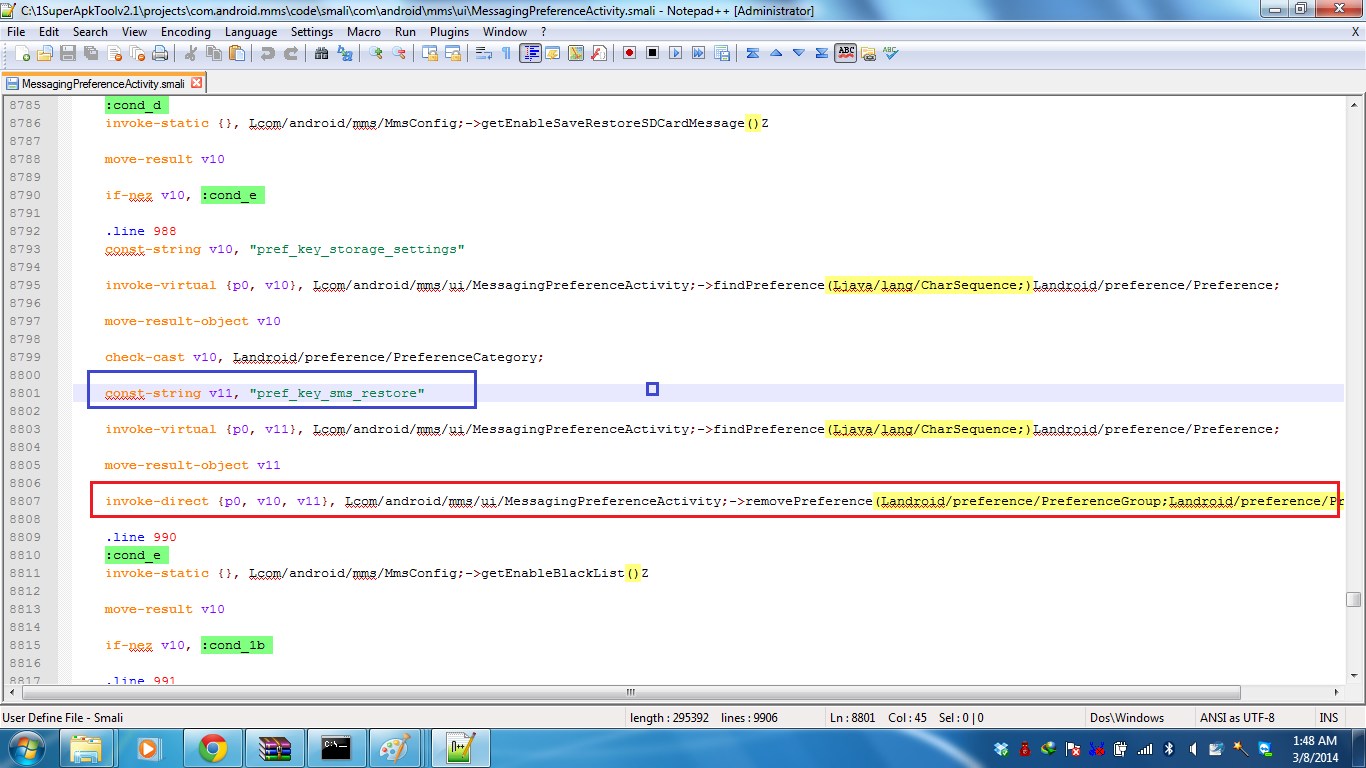Click the Save toolbar icon

pos(68,53)
